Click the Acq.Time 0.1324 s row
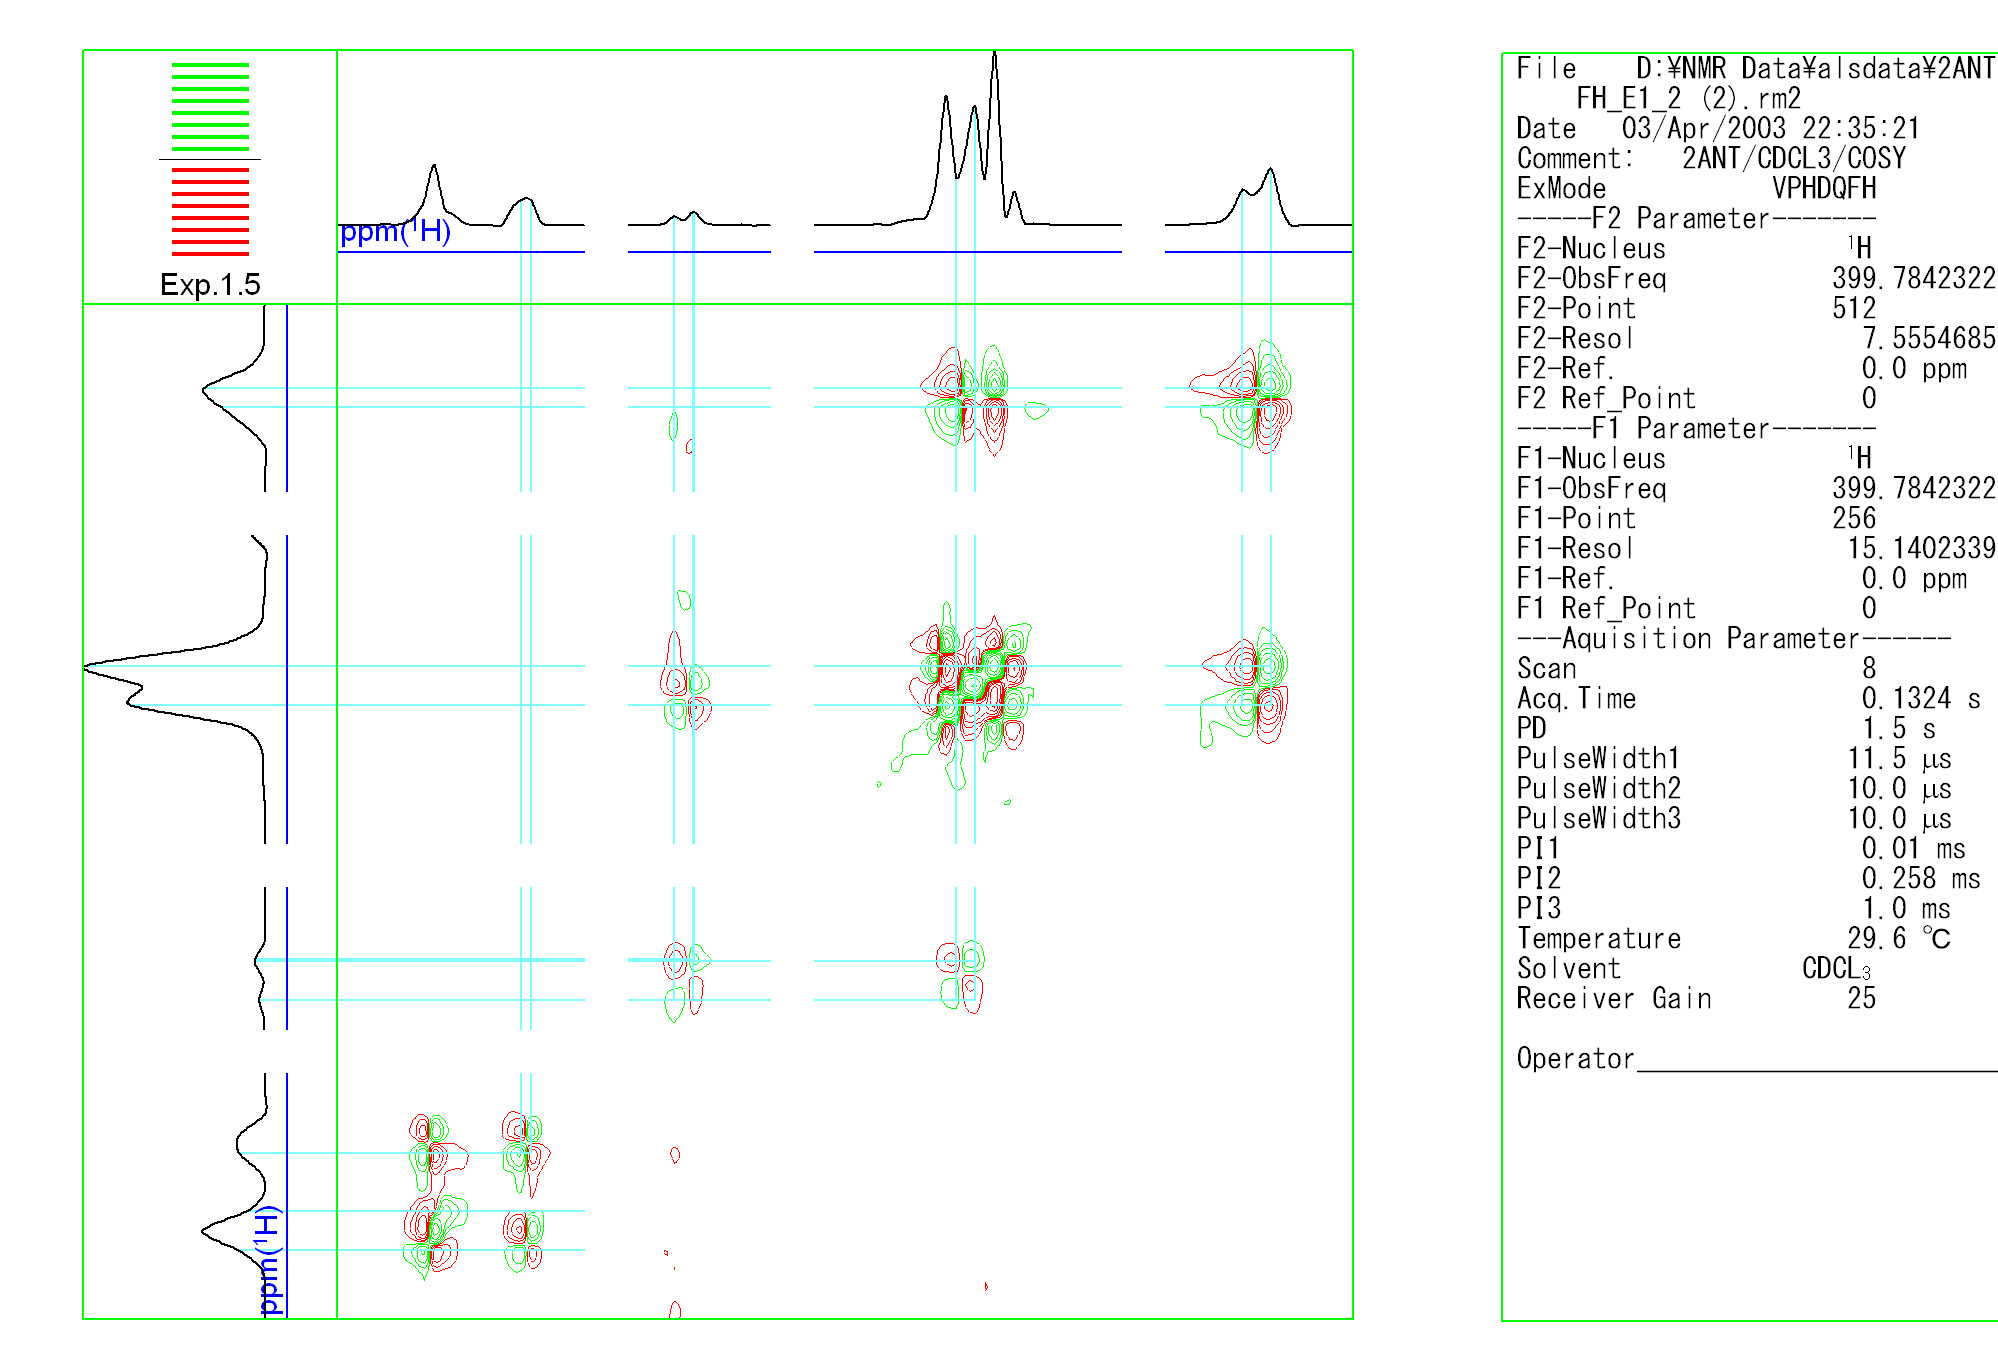The image size is (1998, 1365). 1748,698
